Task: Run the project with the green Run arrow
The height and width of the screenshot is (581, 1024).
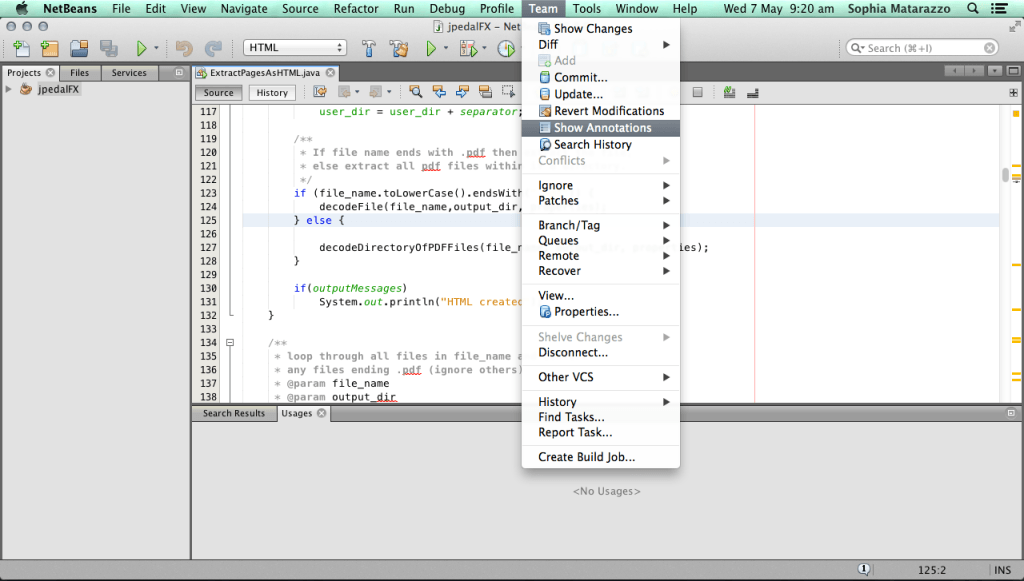Action: (x=432, y=47)
